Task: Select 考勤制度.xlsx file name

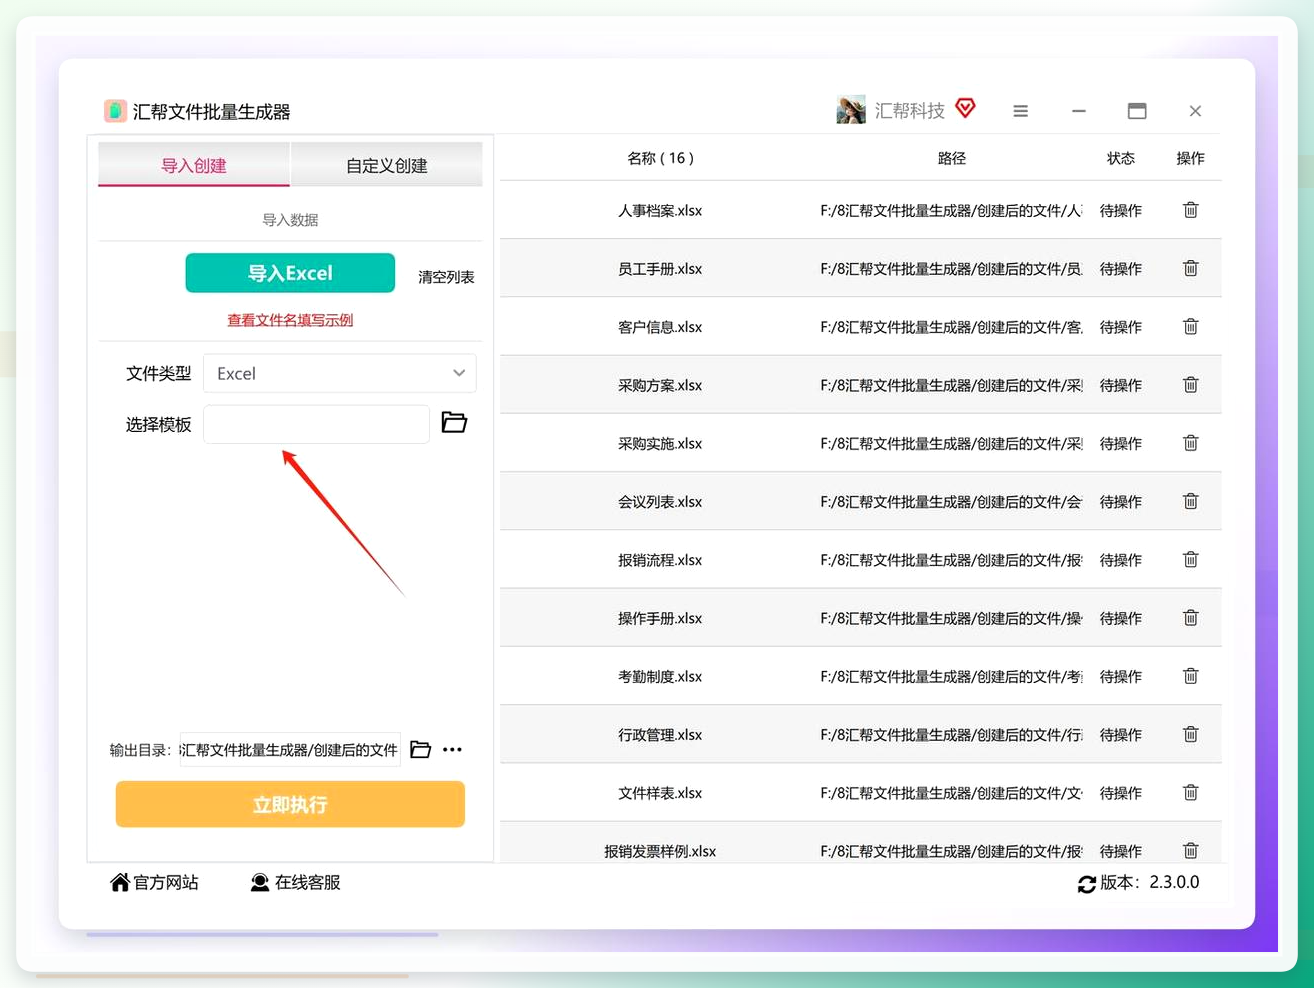Action: (x=660, y=676)
